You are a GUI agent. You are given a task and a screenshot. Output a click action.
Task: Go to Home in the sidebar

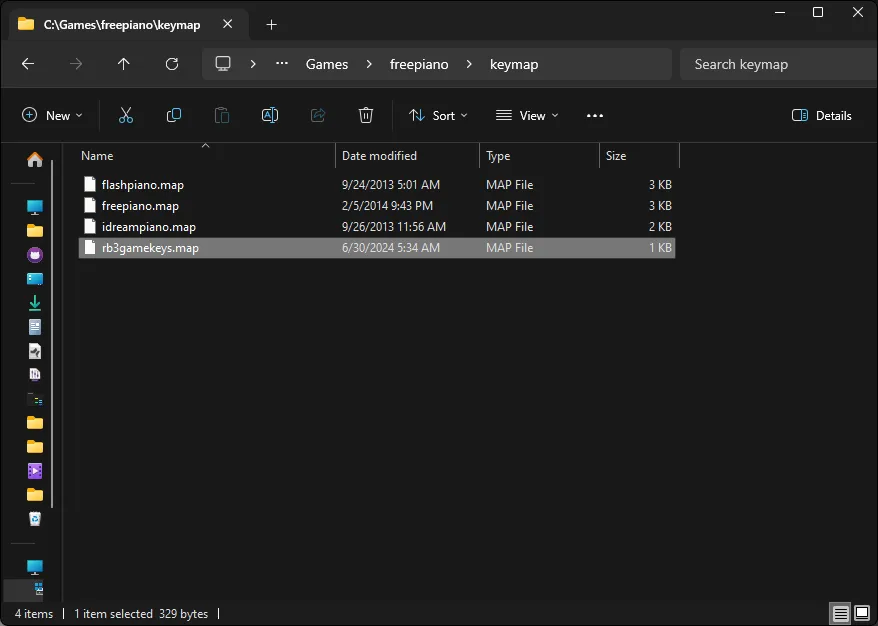coord(35,159)
